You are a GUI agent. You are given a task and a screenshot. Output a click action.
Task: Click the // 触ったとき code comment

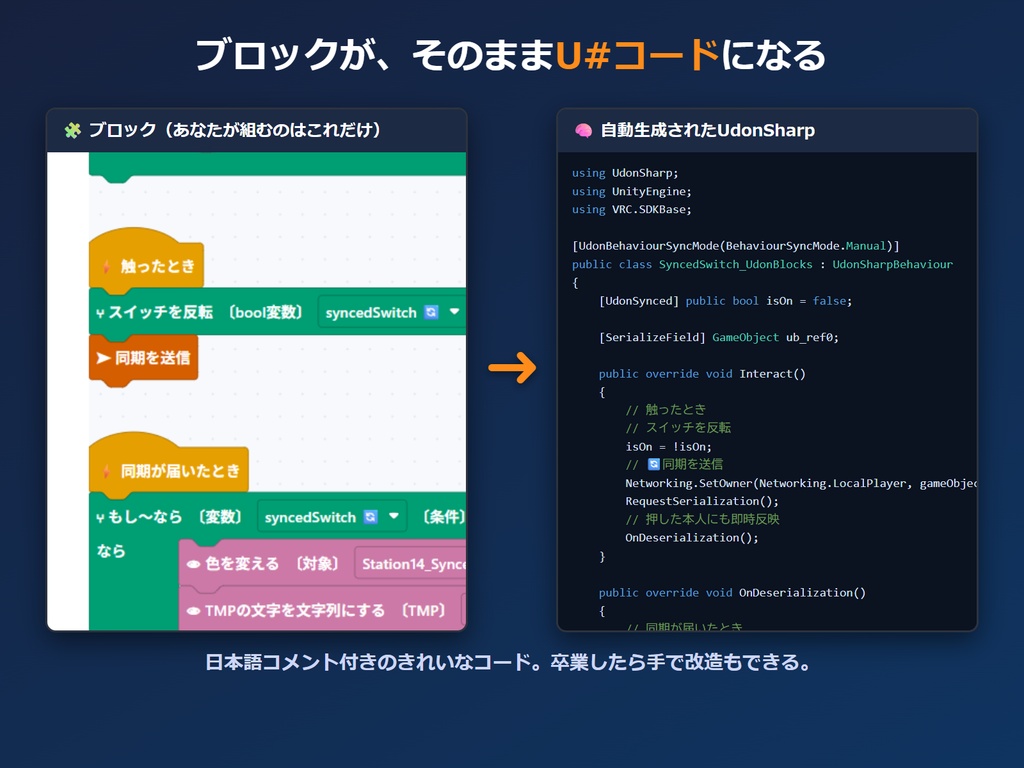tap(666, 409)
